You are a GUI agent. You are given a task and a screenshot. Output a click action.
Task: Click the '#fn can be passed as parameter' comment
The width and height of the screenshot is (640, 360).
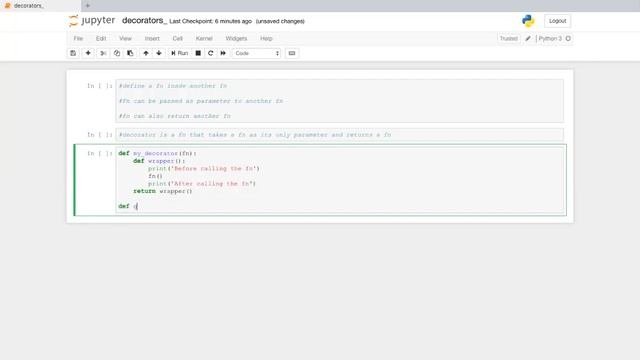pos(201,101)
